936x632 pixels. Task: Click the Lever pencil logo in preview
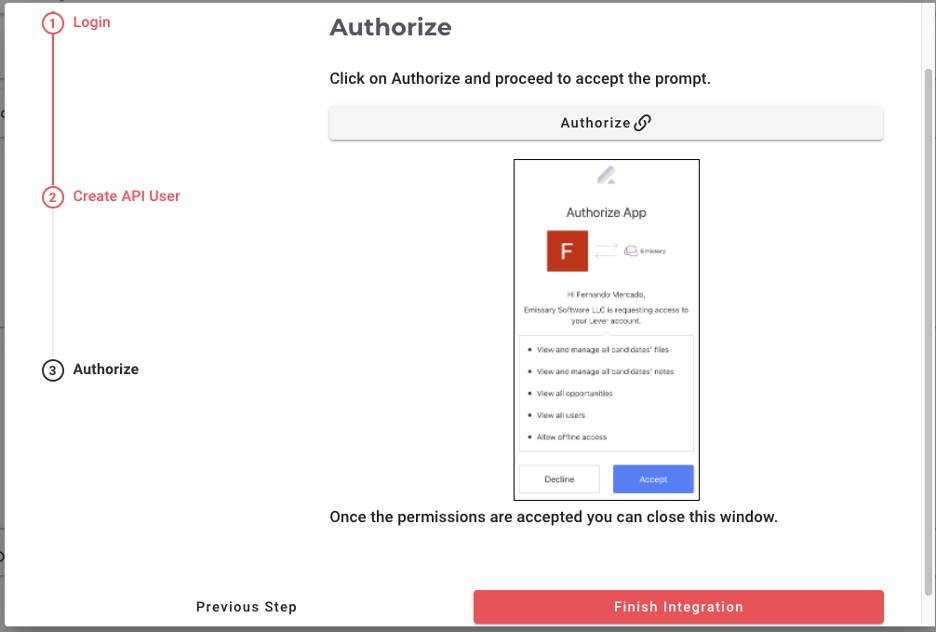pyautogui.click(x=606, y=175)
